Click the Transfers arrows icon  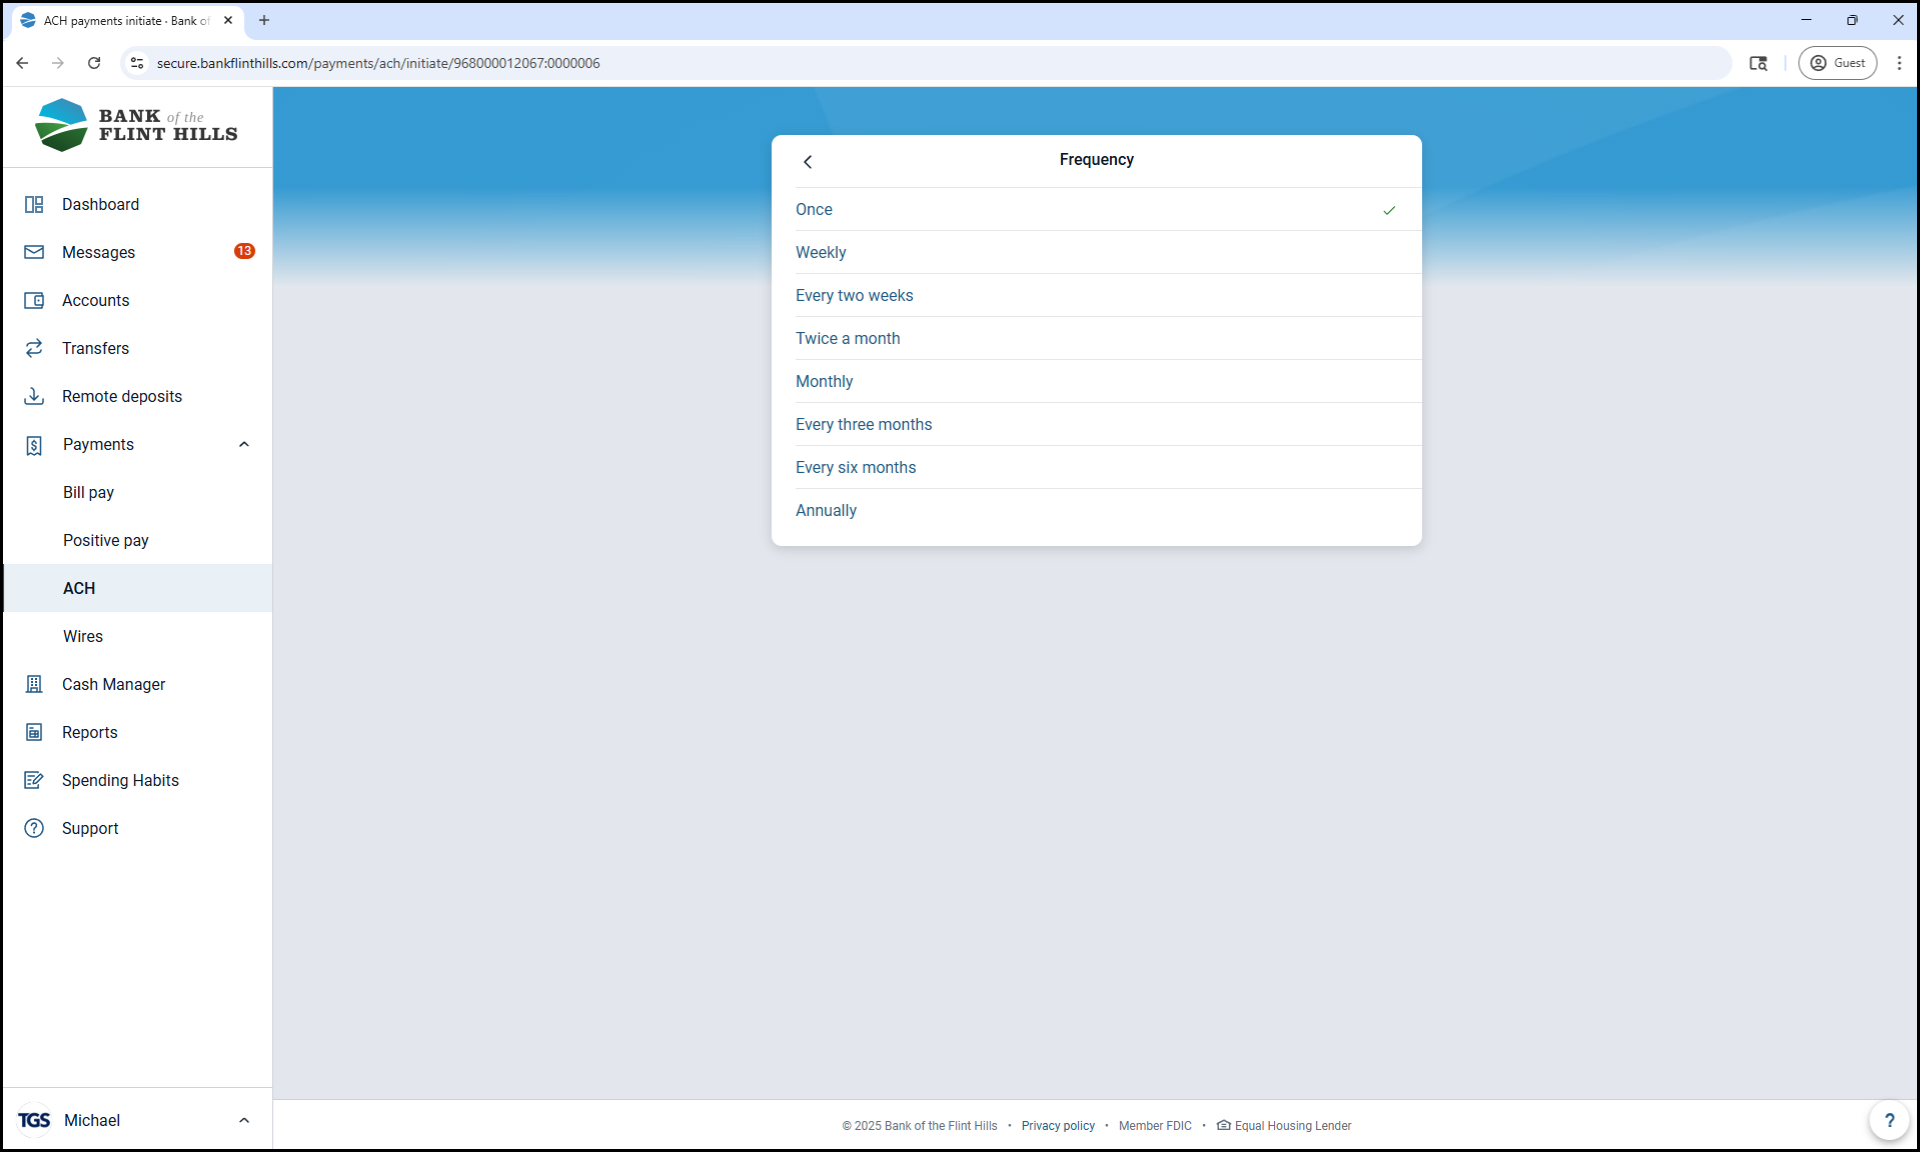[34, 348]
